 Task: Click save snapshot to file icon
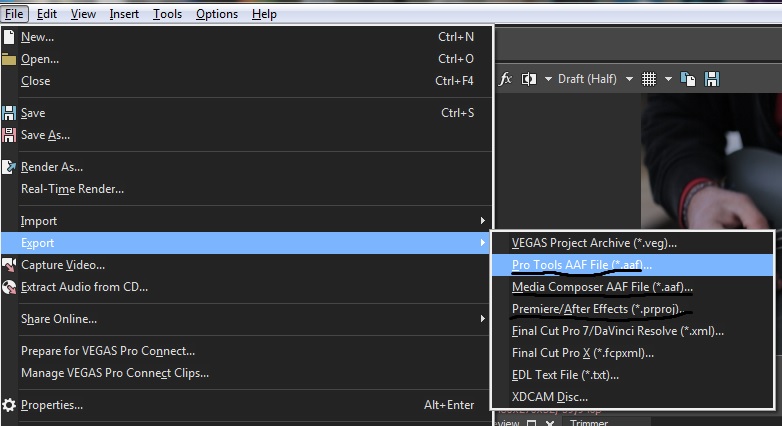712,79
